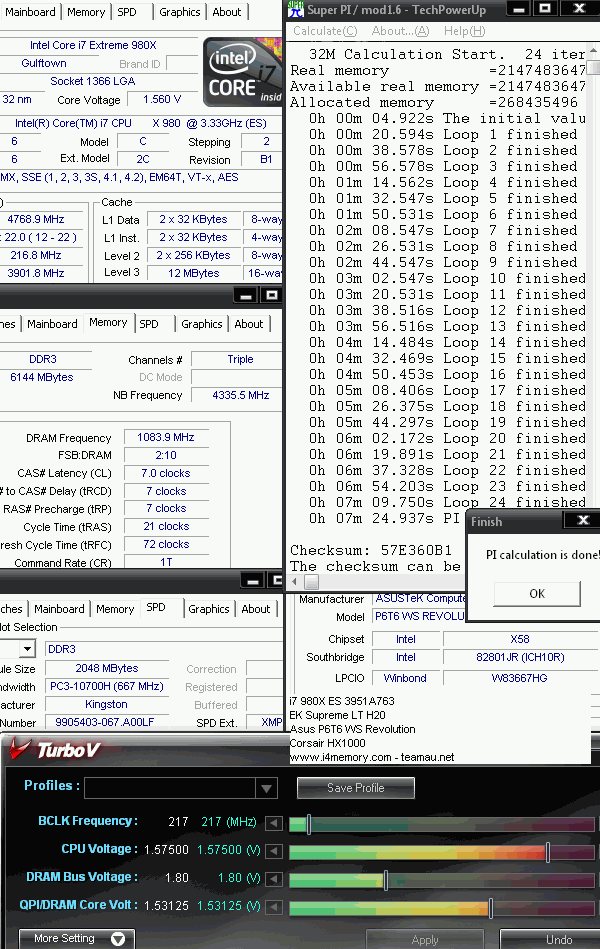Screen dimensions: 600x949
Task: Select Memory tab in CPU-Z window showing Kingston module
Action: tap(115, 609)
